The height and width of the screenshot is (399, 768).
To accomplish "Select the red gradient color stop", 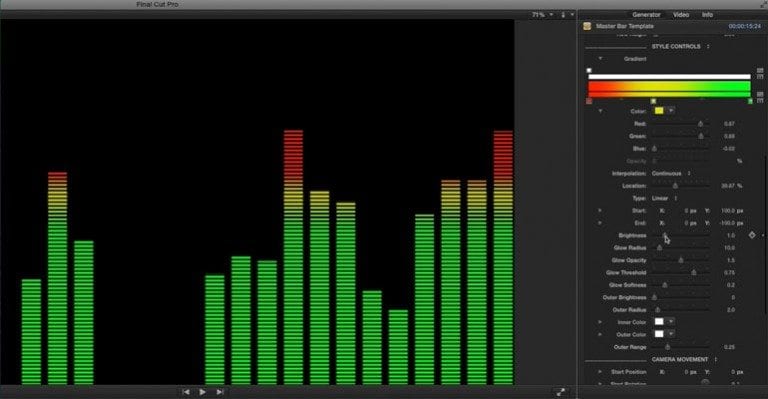I will click(x=589, y=101).
